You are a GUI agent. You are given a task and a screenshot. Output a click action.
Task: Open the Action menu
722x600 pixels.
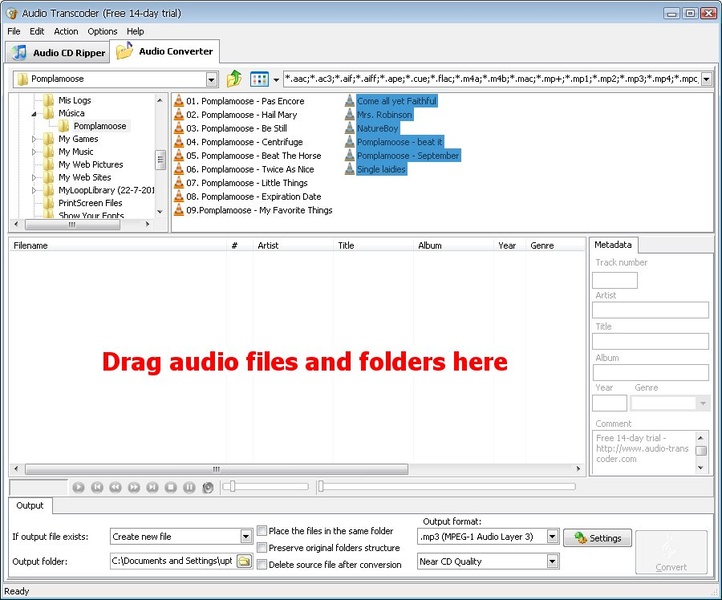tap(66, 31)
